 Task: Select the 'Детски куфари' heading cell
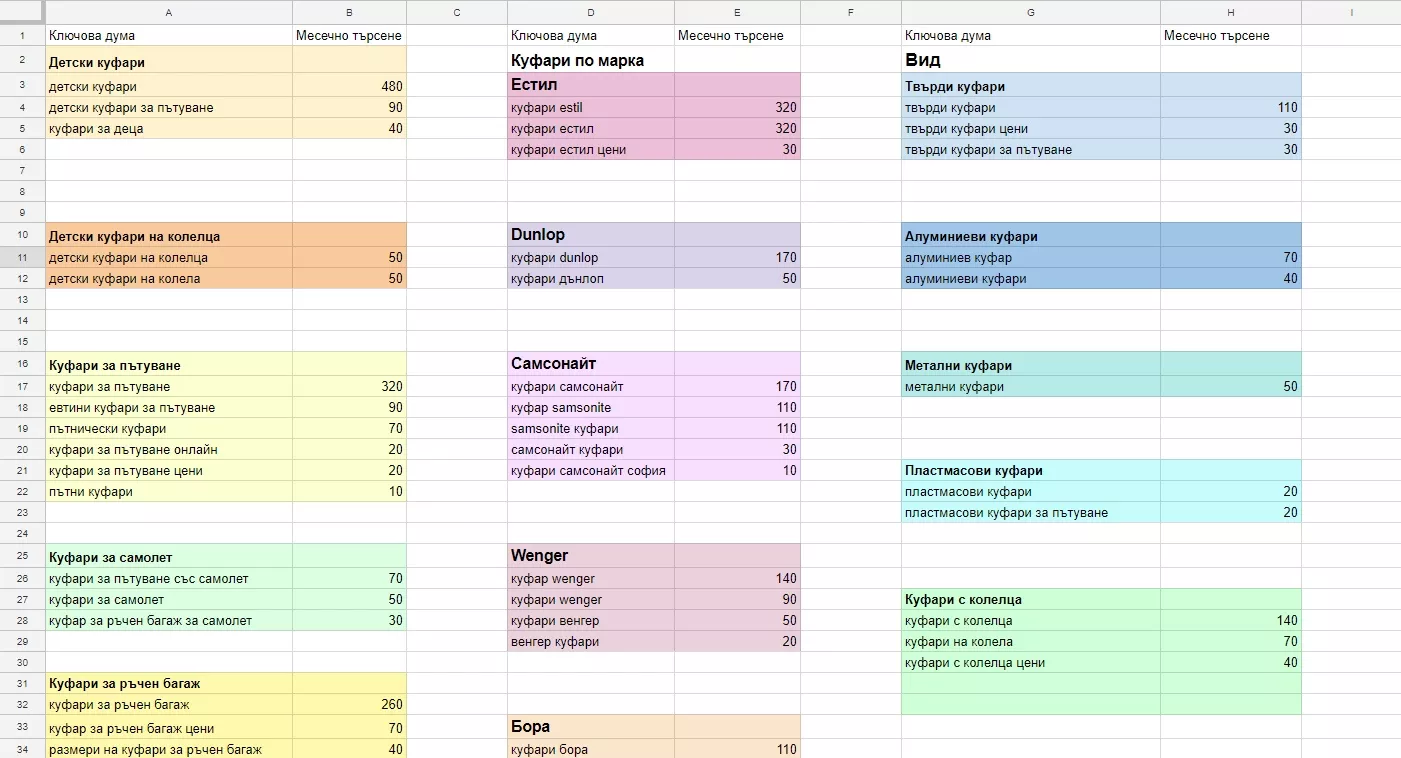tap(169, 60)
